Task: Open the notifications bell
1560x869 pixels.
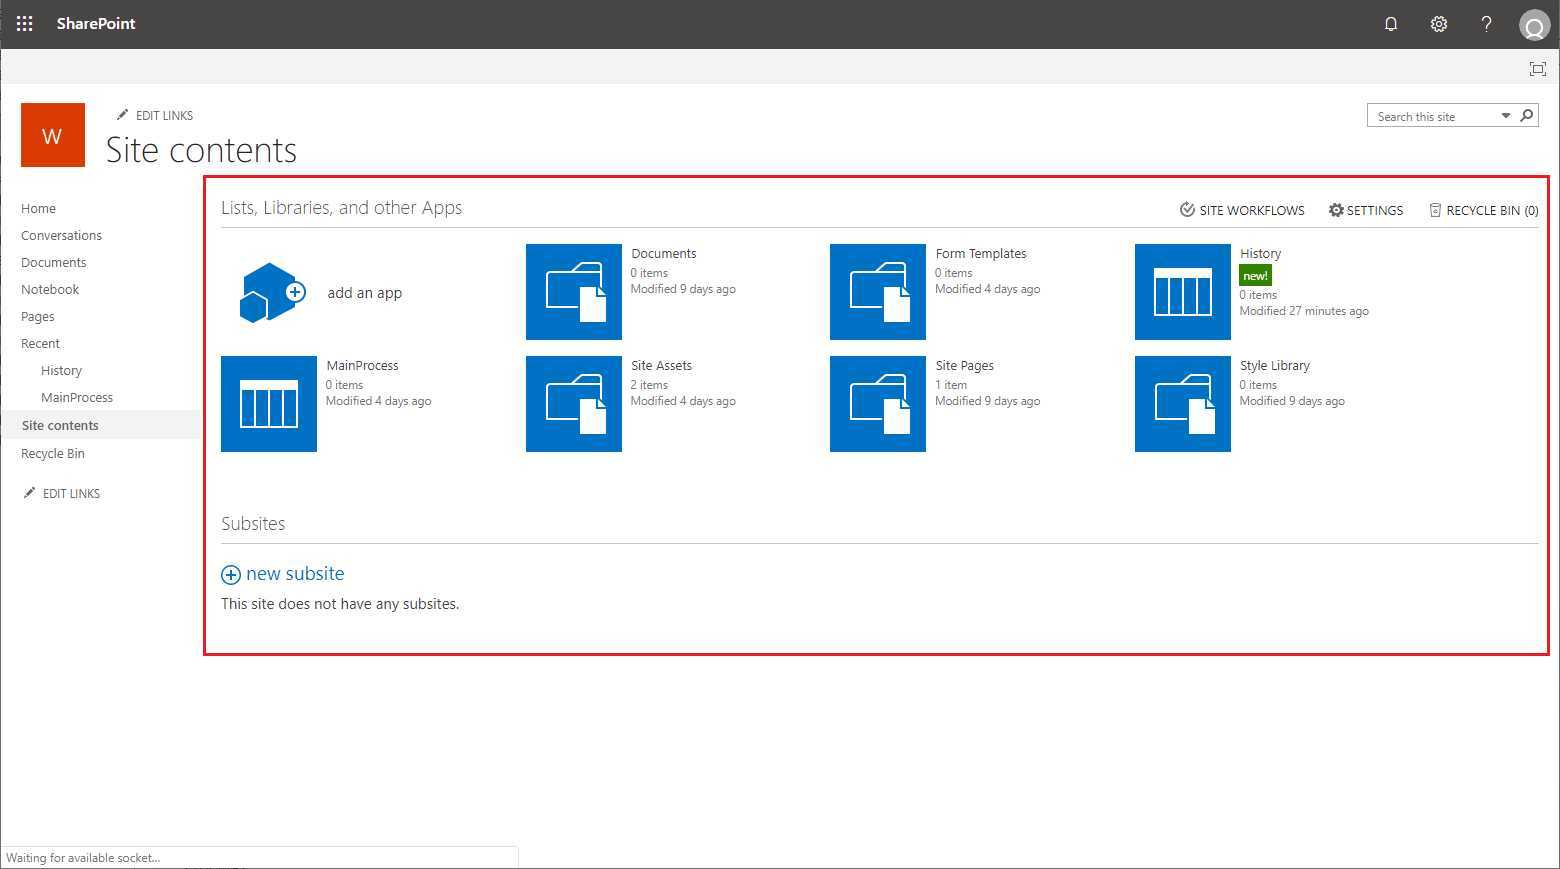Action: pyautogui.click(x=1390, y=24)
